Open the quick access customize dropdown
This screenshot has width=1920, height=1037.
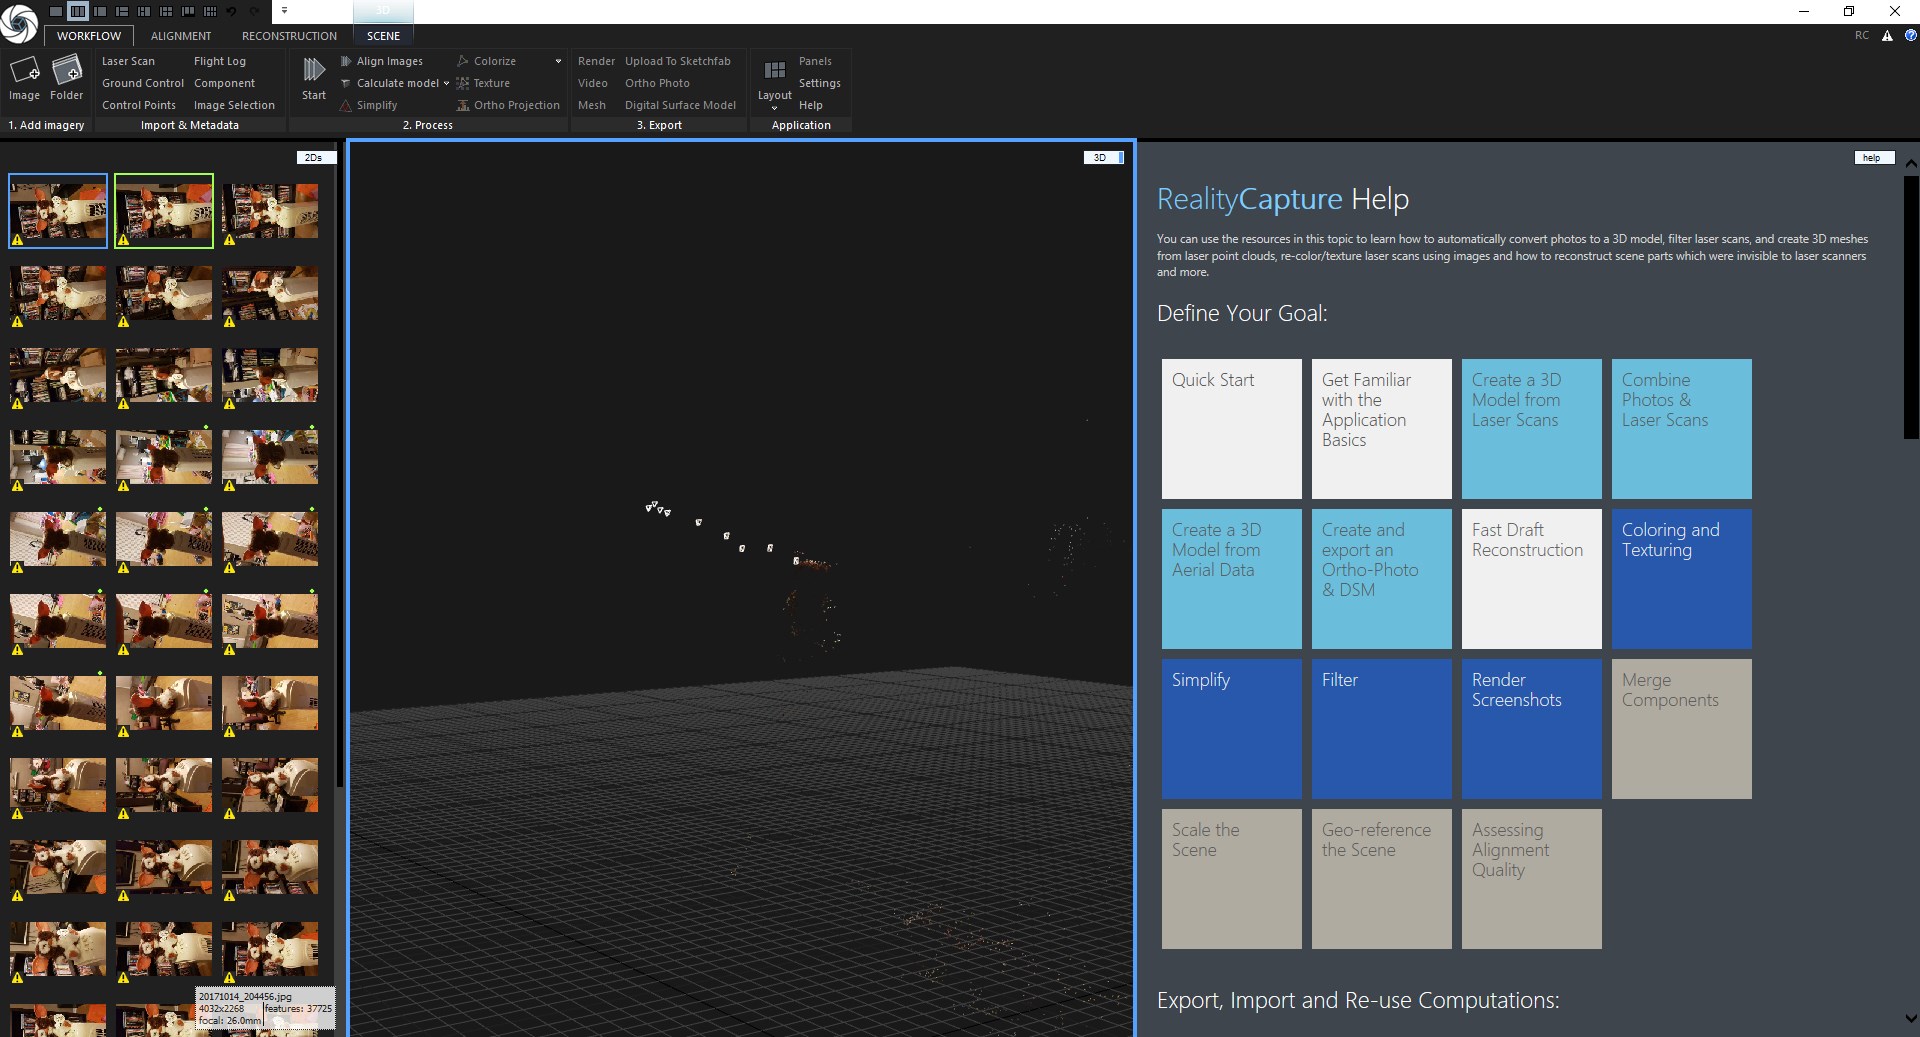[284, 11]
